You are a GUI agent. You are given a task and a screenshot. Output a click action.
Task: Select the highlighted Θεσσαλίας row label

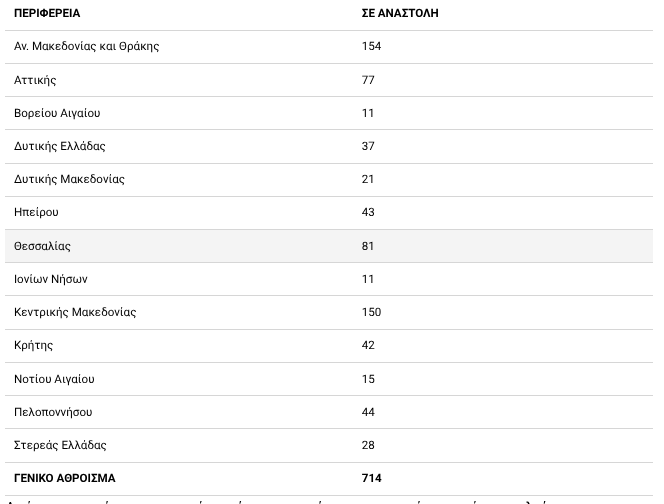[42, 246]
